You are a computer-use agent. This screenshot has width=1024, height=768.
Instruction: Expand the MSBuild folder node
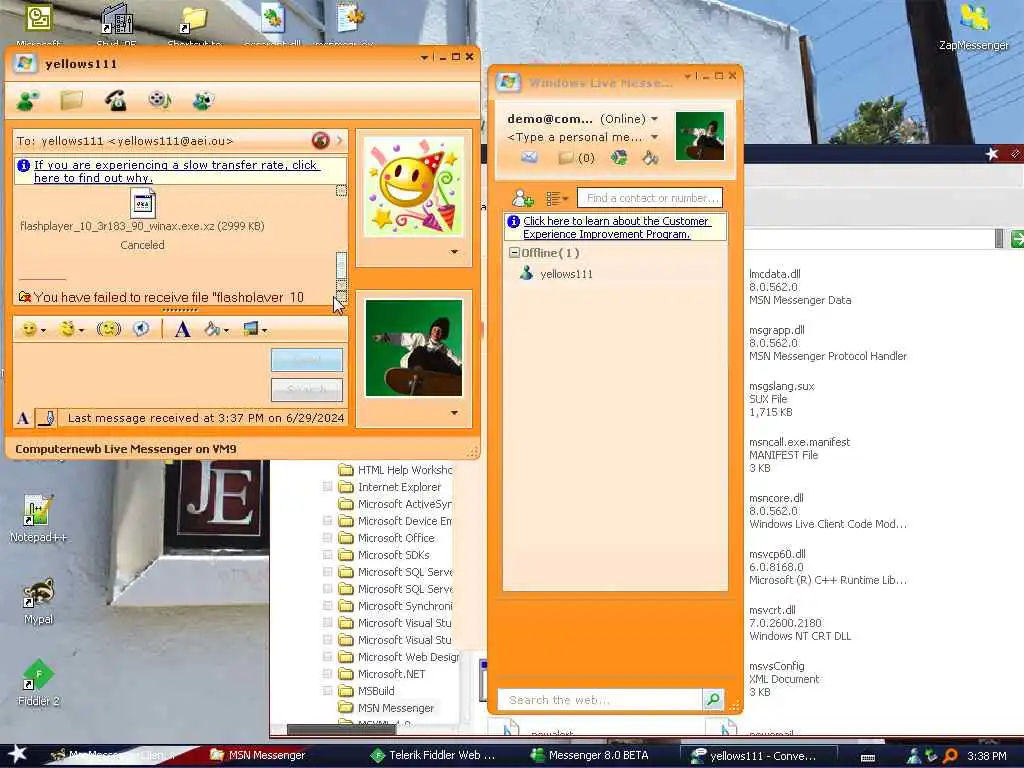pos(327,691)
